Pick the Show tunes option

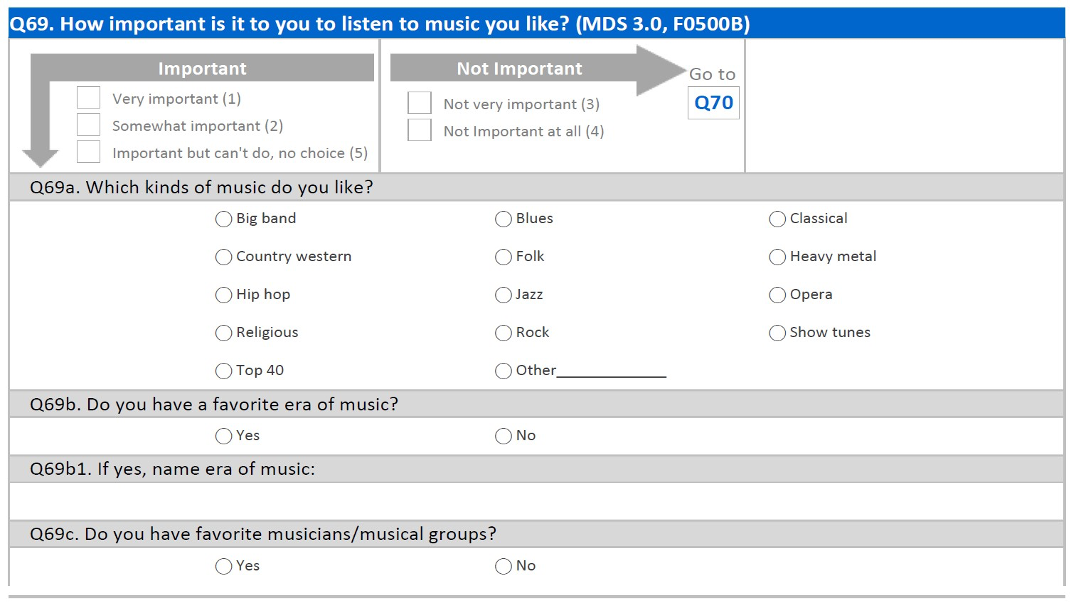(x=777, y=332)
